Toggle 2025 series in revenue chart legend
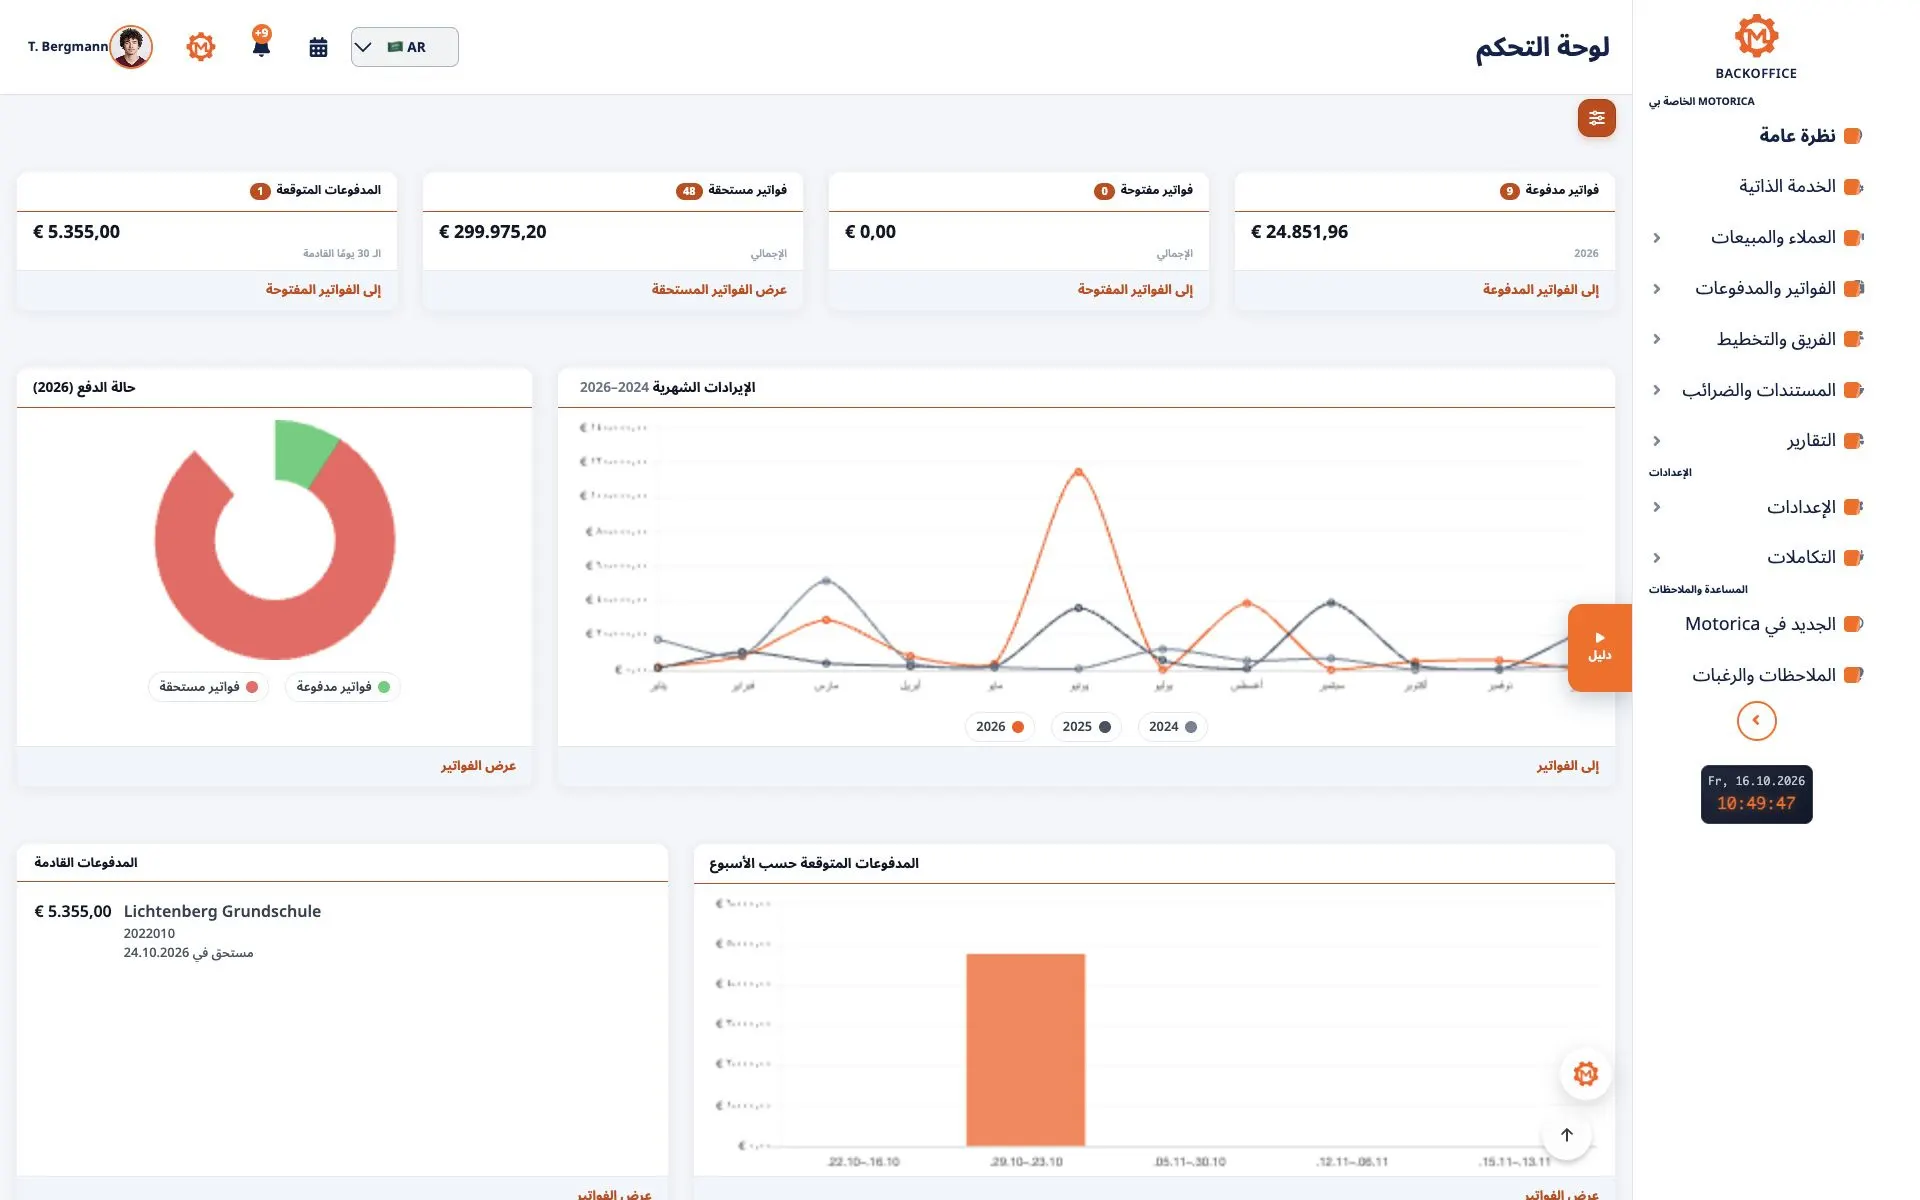 pyautogui.click(x=1086, y=727)
